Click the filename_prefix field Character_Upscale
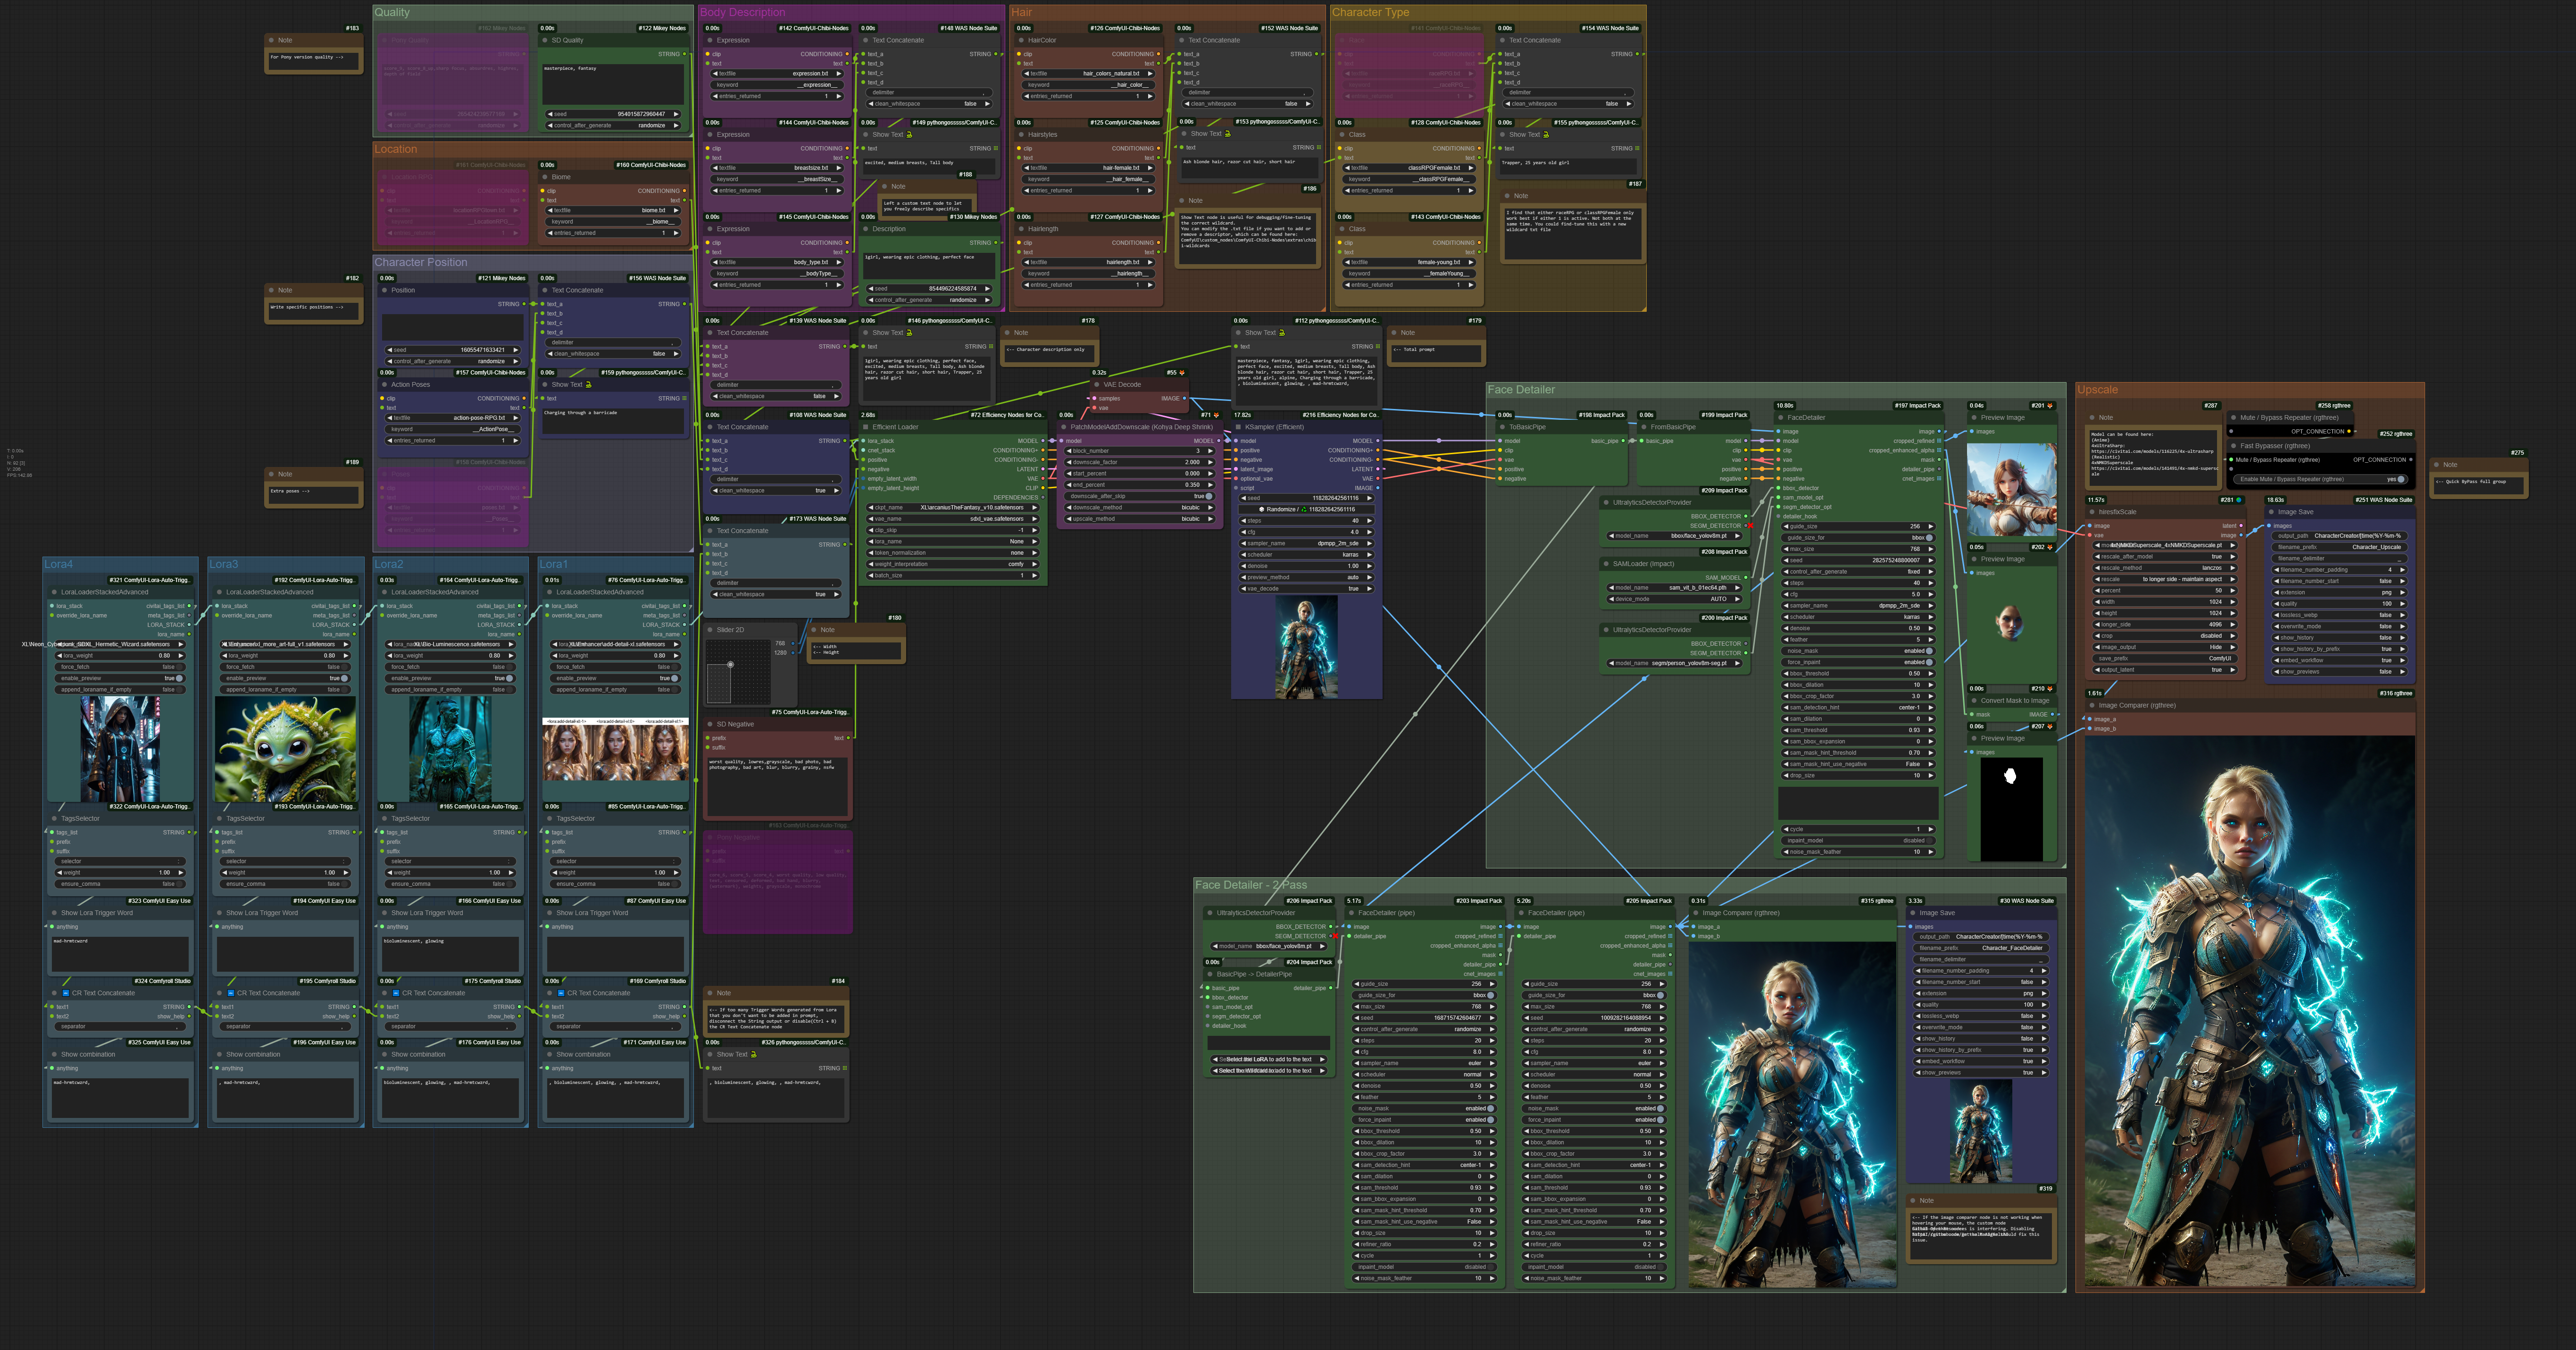This screenshot has width=2576, height=1350. point(2340,547)
